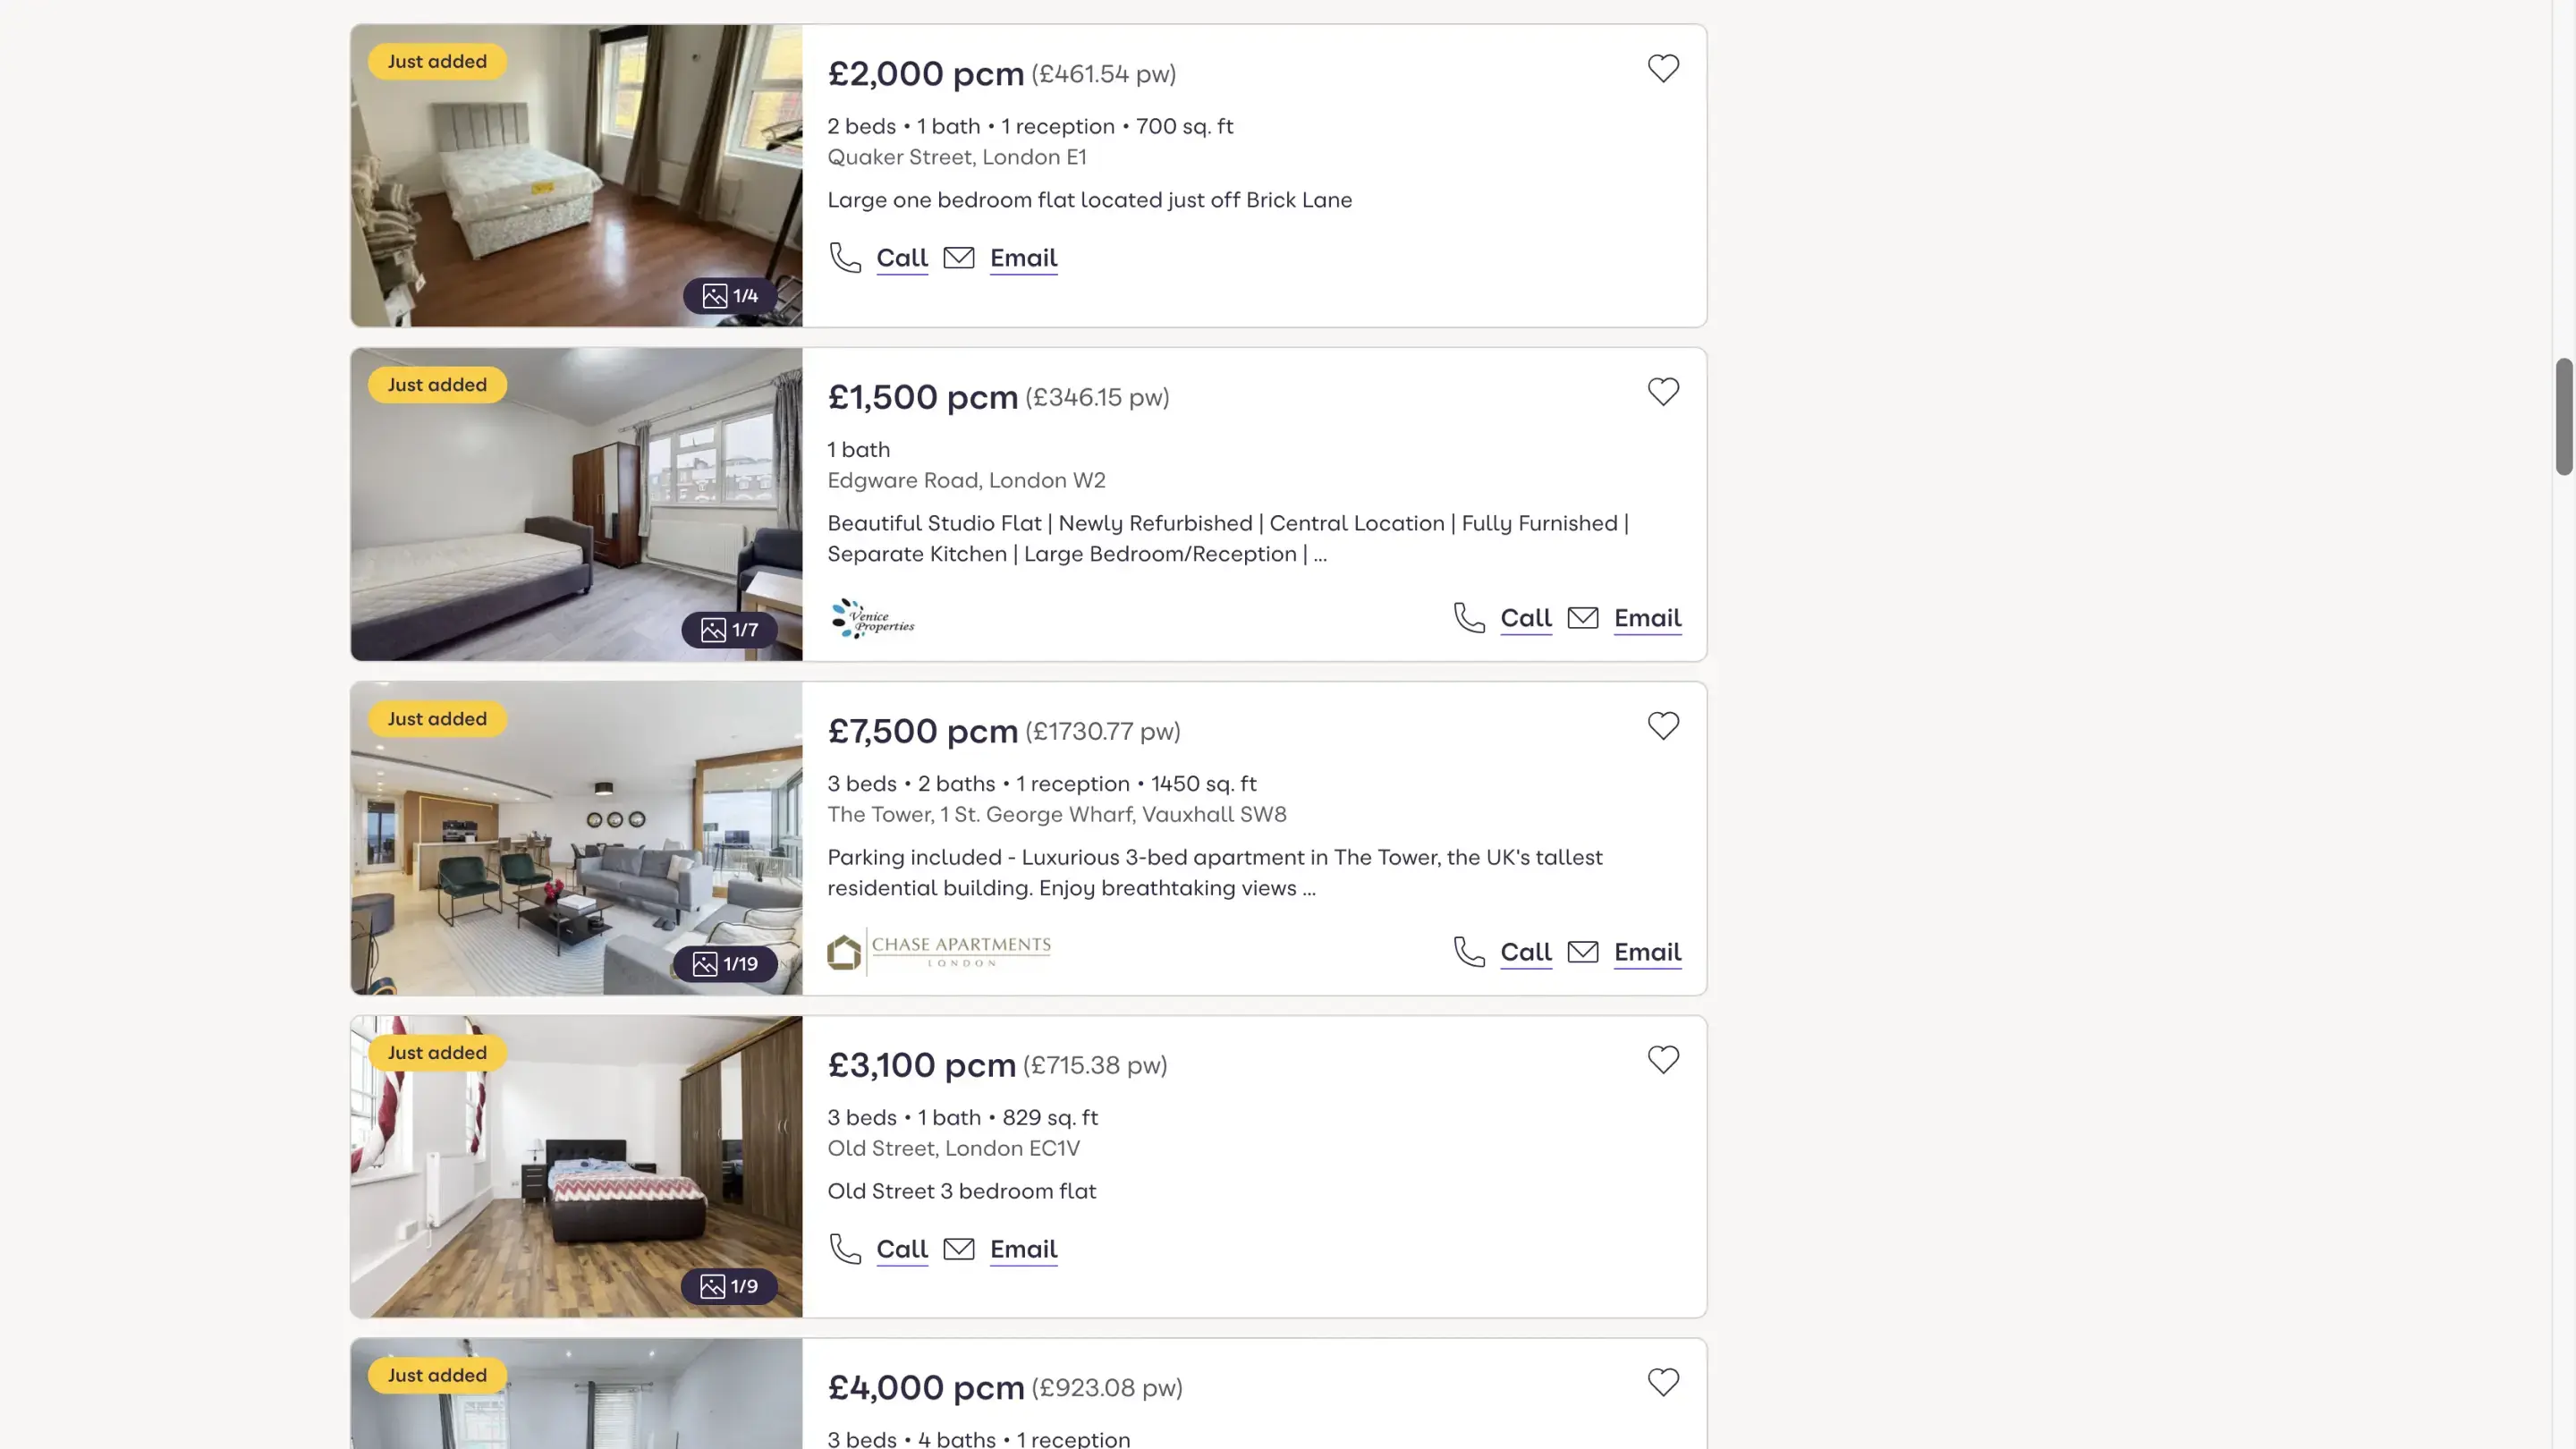Open the £7,500 pcm price heading
Viewport: 2576px width, 1449px height.
pyautogui.click(x=922, y=731)
